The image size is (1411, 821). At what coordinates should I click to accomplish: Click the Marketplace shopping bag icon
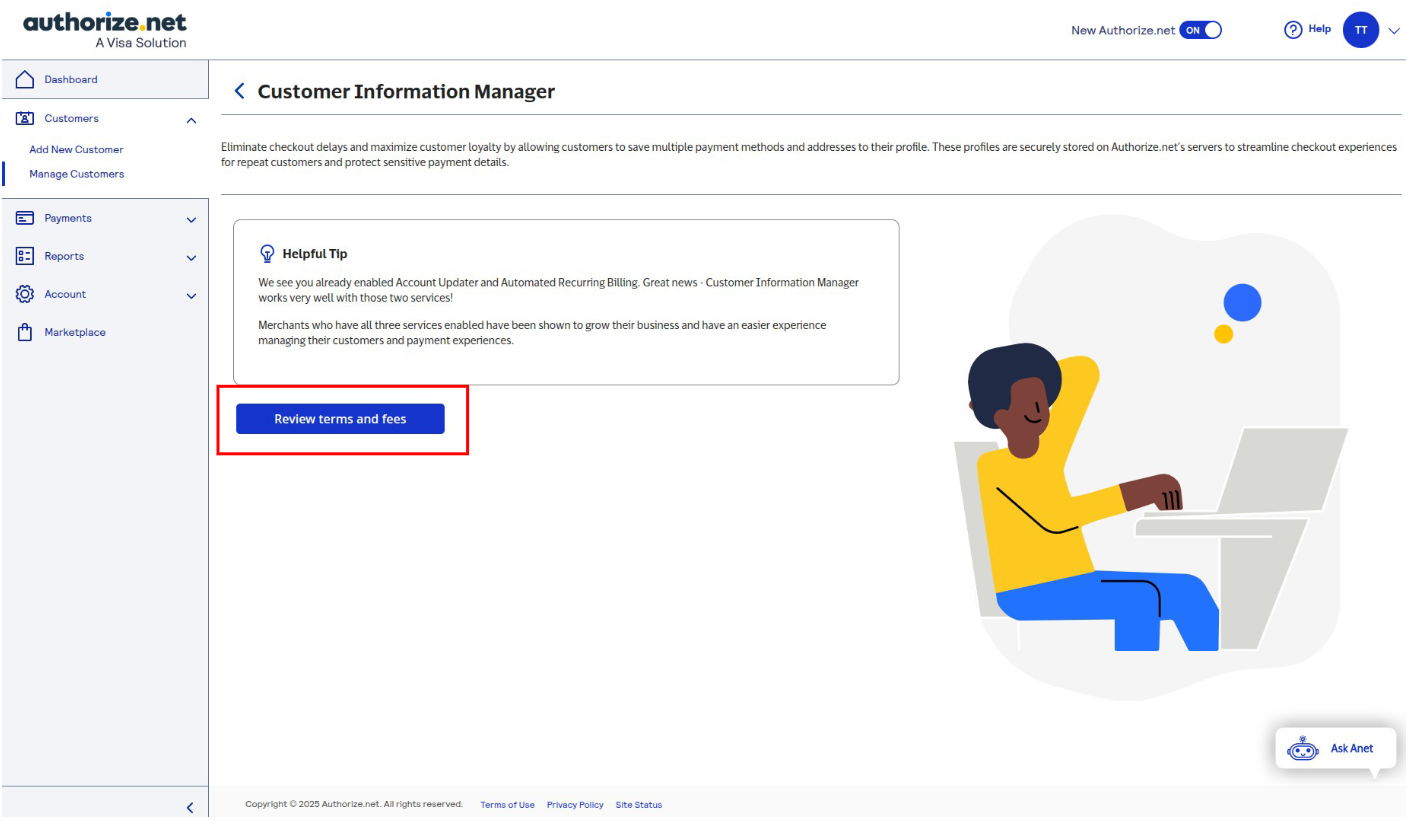26,332
